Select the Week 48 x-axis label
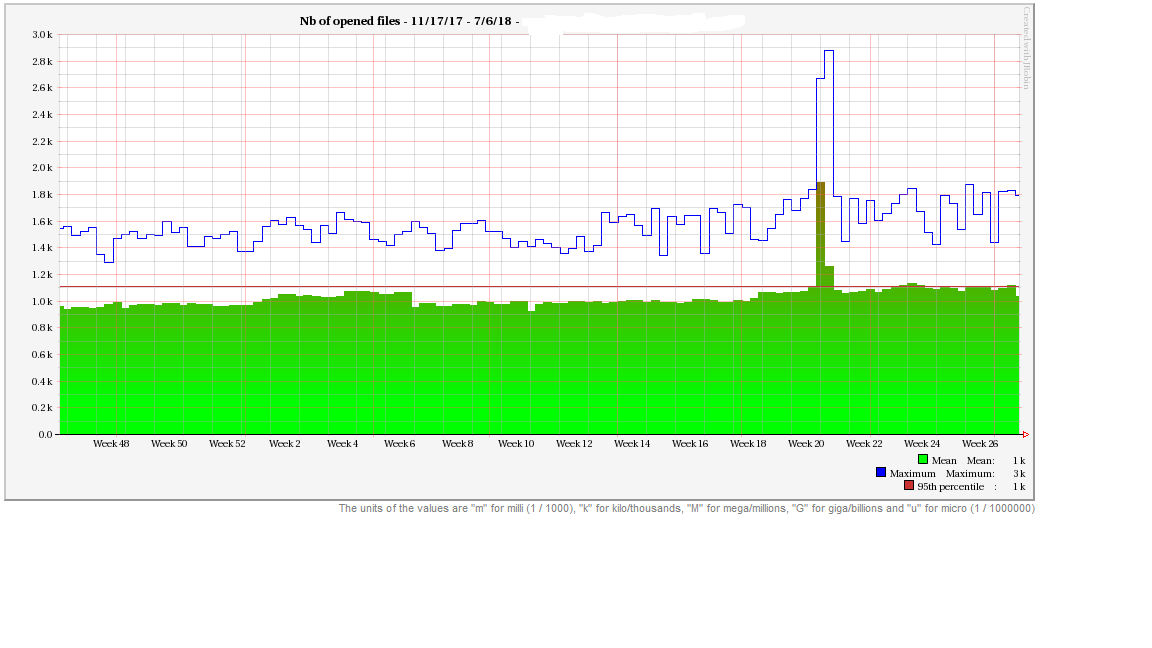The height and width of the screenshot is (648, 1152). click(x=111, y=444)
